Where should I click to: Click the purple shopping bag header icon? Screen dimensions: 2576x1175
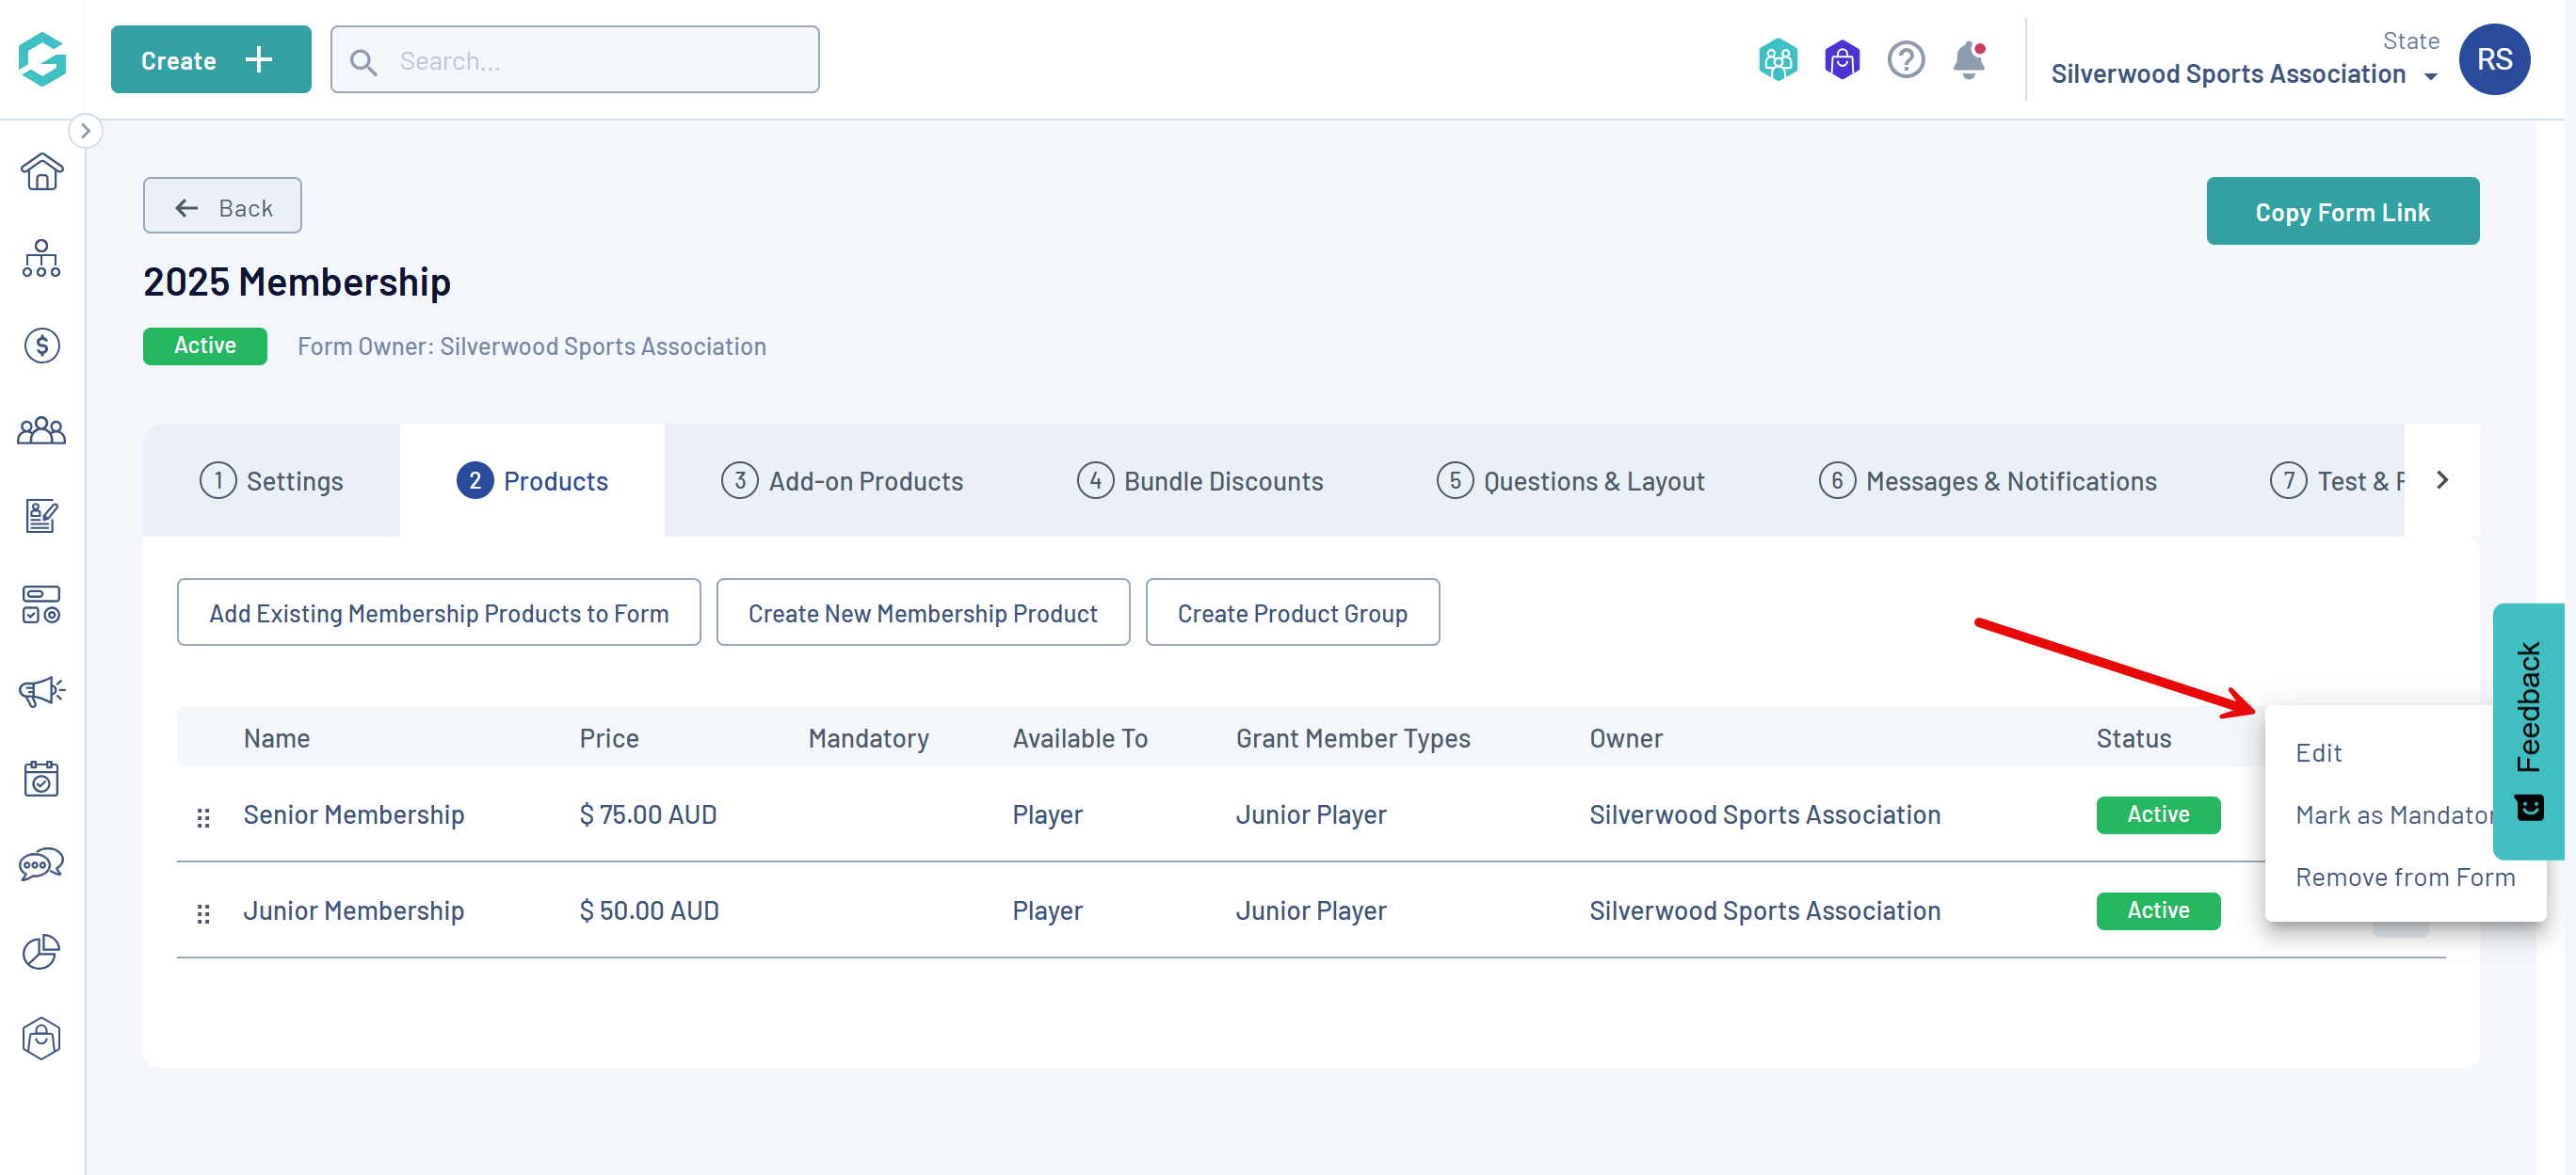click(1841, 60)
